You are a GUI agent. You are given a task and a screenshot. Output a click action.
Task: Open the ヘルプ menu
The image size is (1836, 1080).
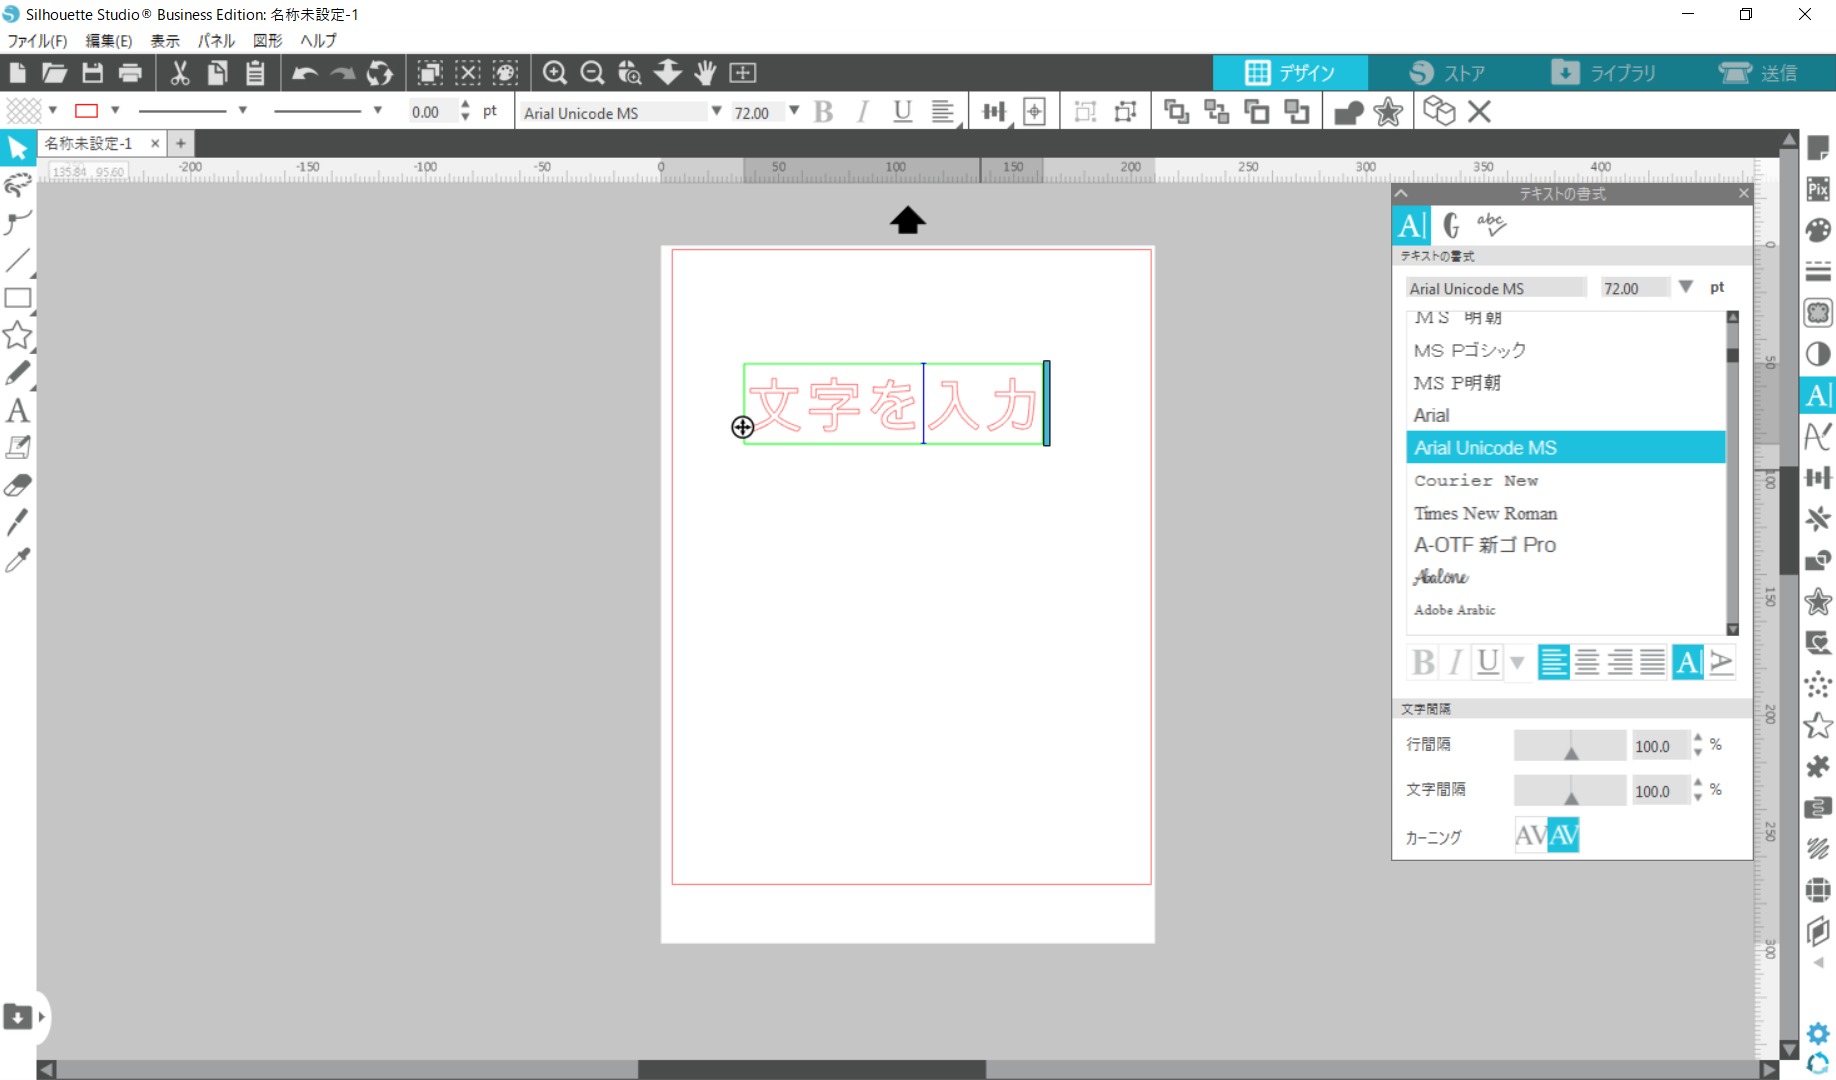318,41
